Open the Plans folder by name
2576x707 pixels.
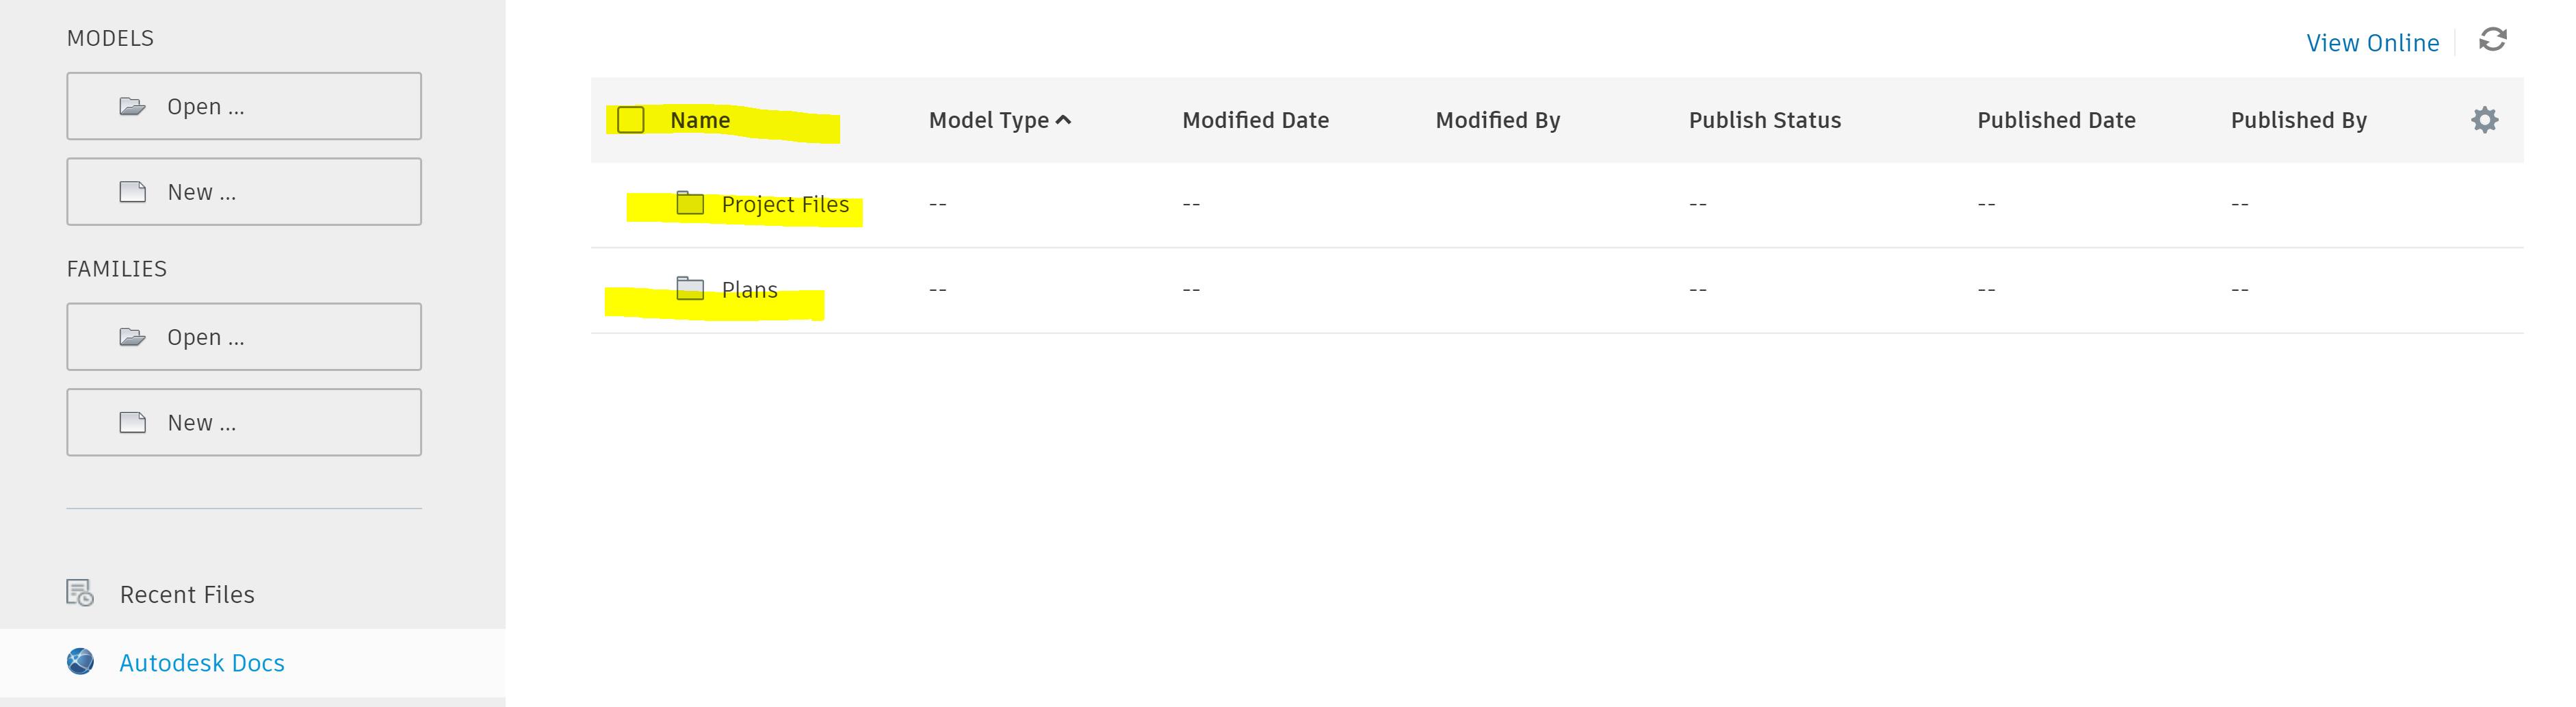pyautogui.click(x=749, y=290)
